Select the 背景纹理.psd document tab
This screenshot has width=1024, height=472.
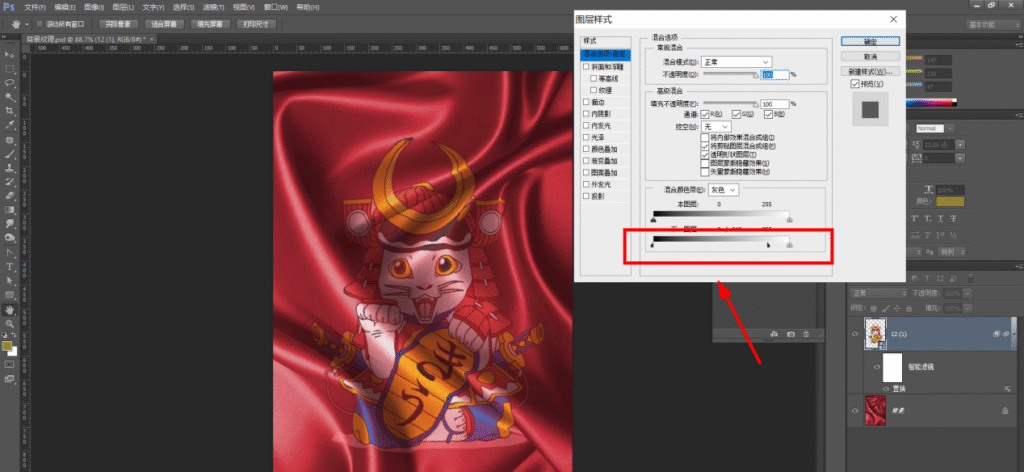point(89,39)
